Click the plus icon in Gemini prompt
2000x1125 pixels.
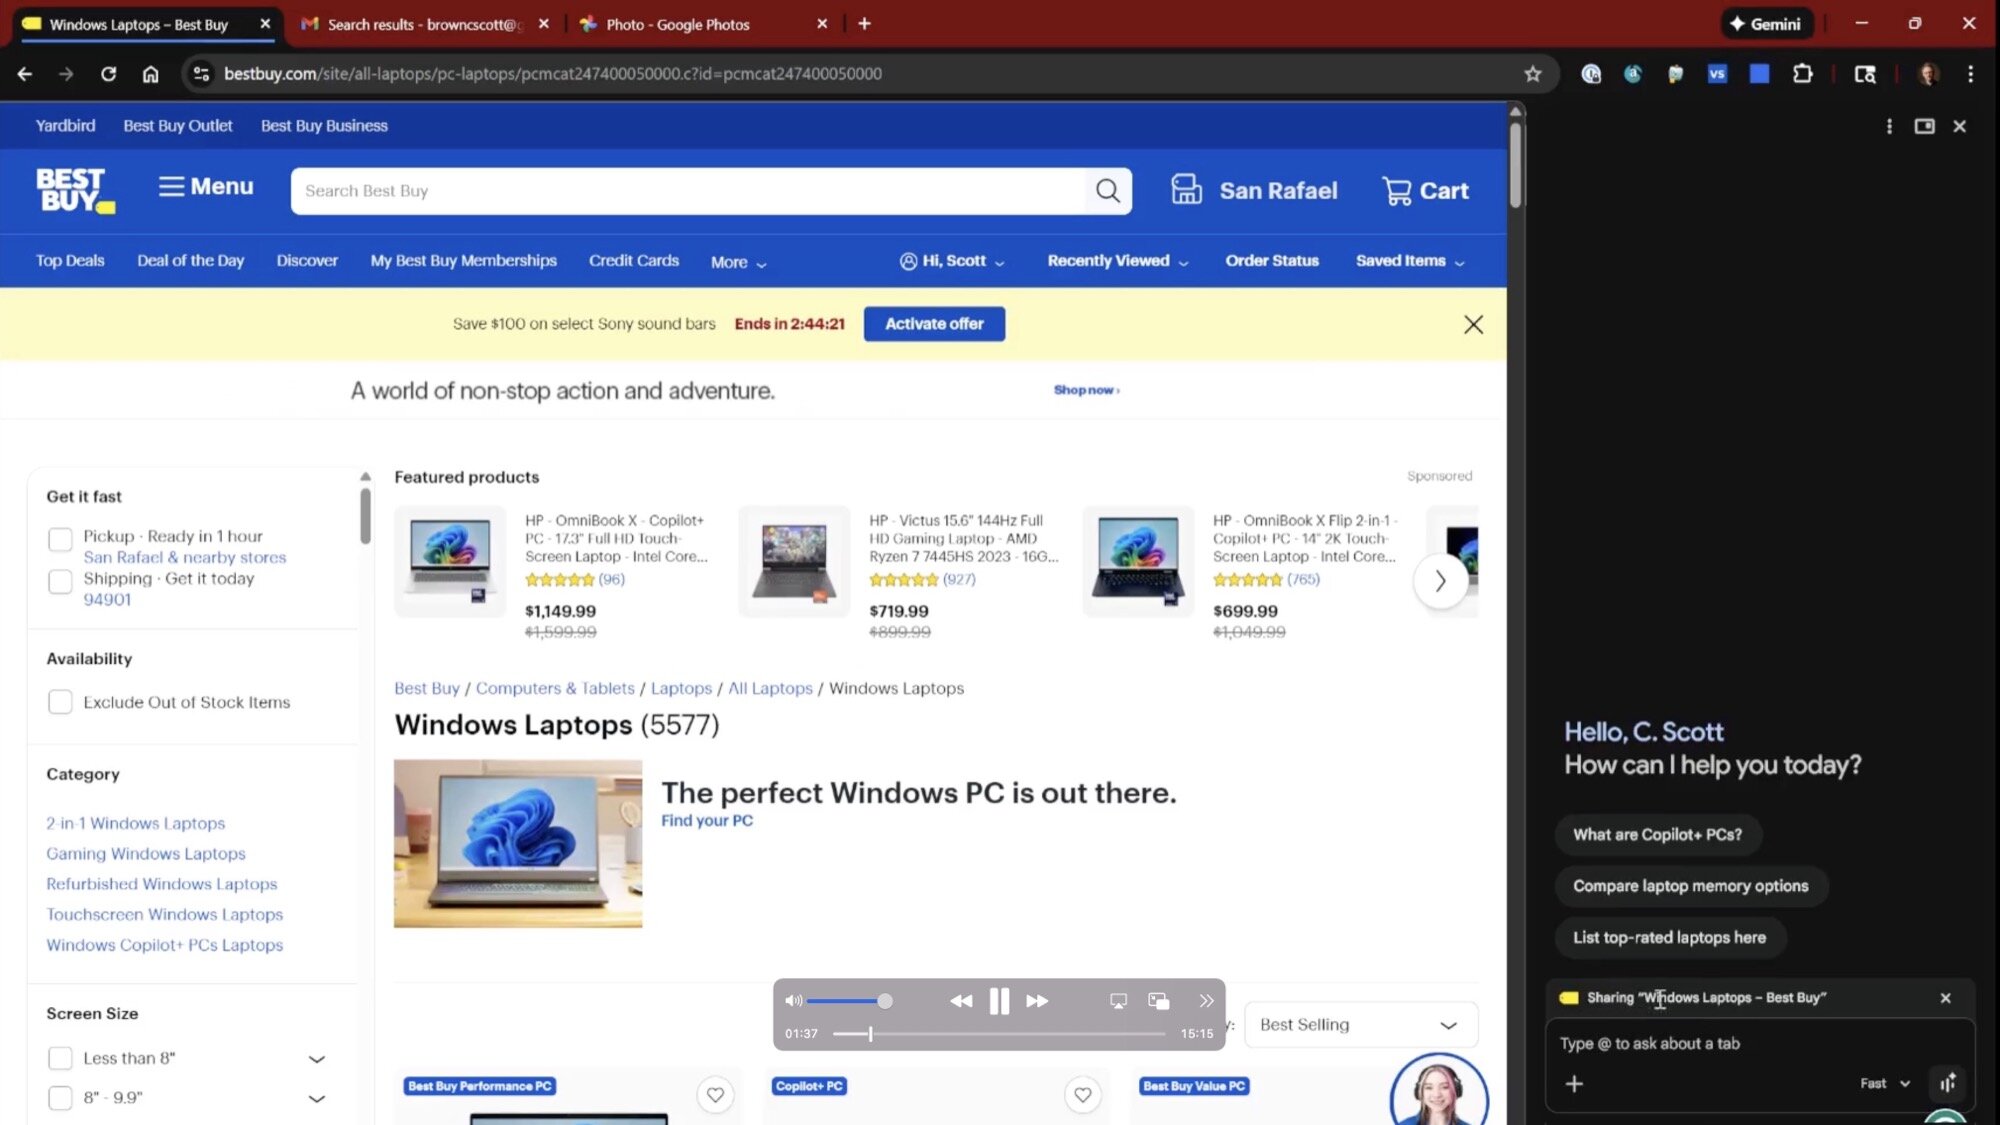click(1574, 1084)
